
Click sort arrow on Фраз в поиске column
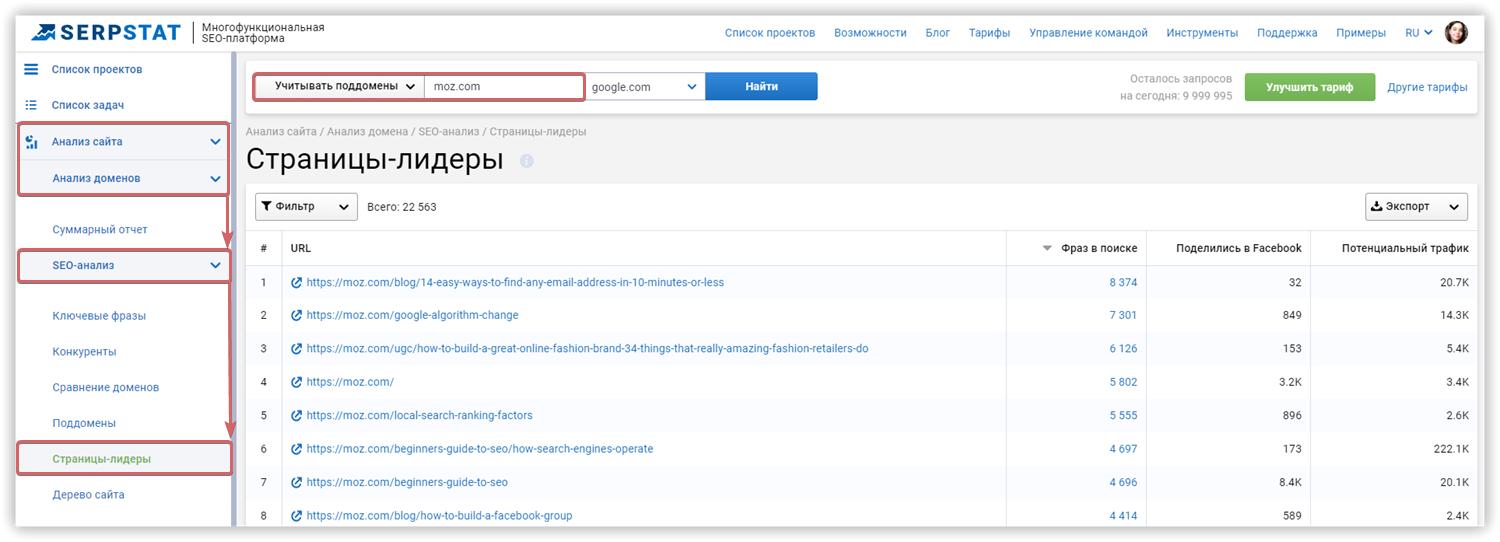click(1048, 248)
